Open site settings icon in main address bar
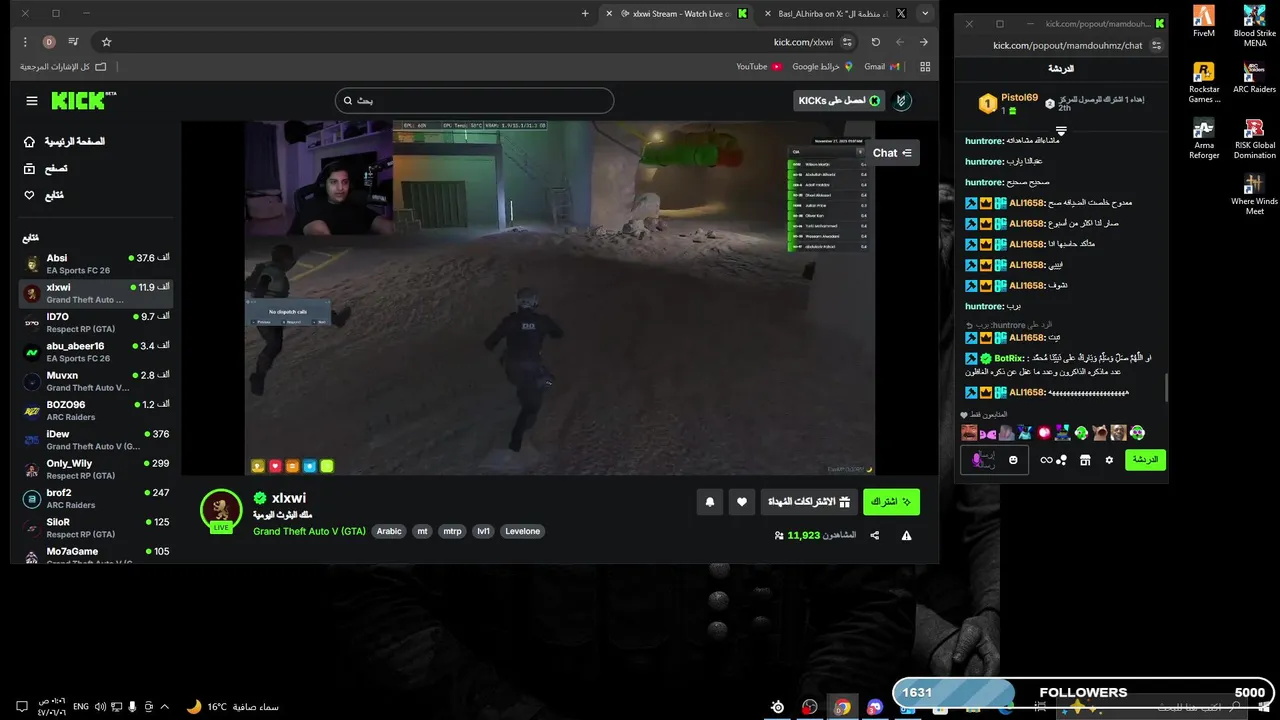This screenshot has width=1280, height=720. point(847,42)
